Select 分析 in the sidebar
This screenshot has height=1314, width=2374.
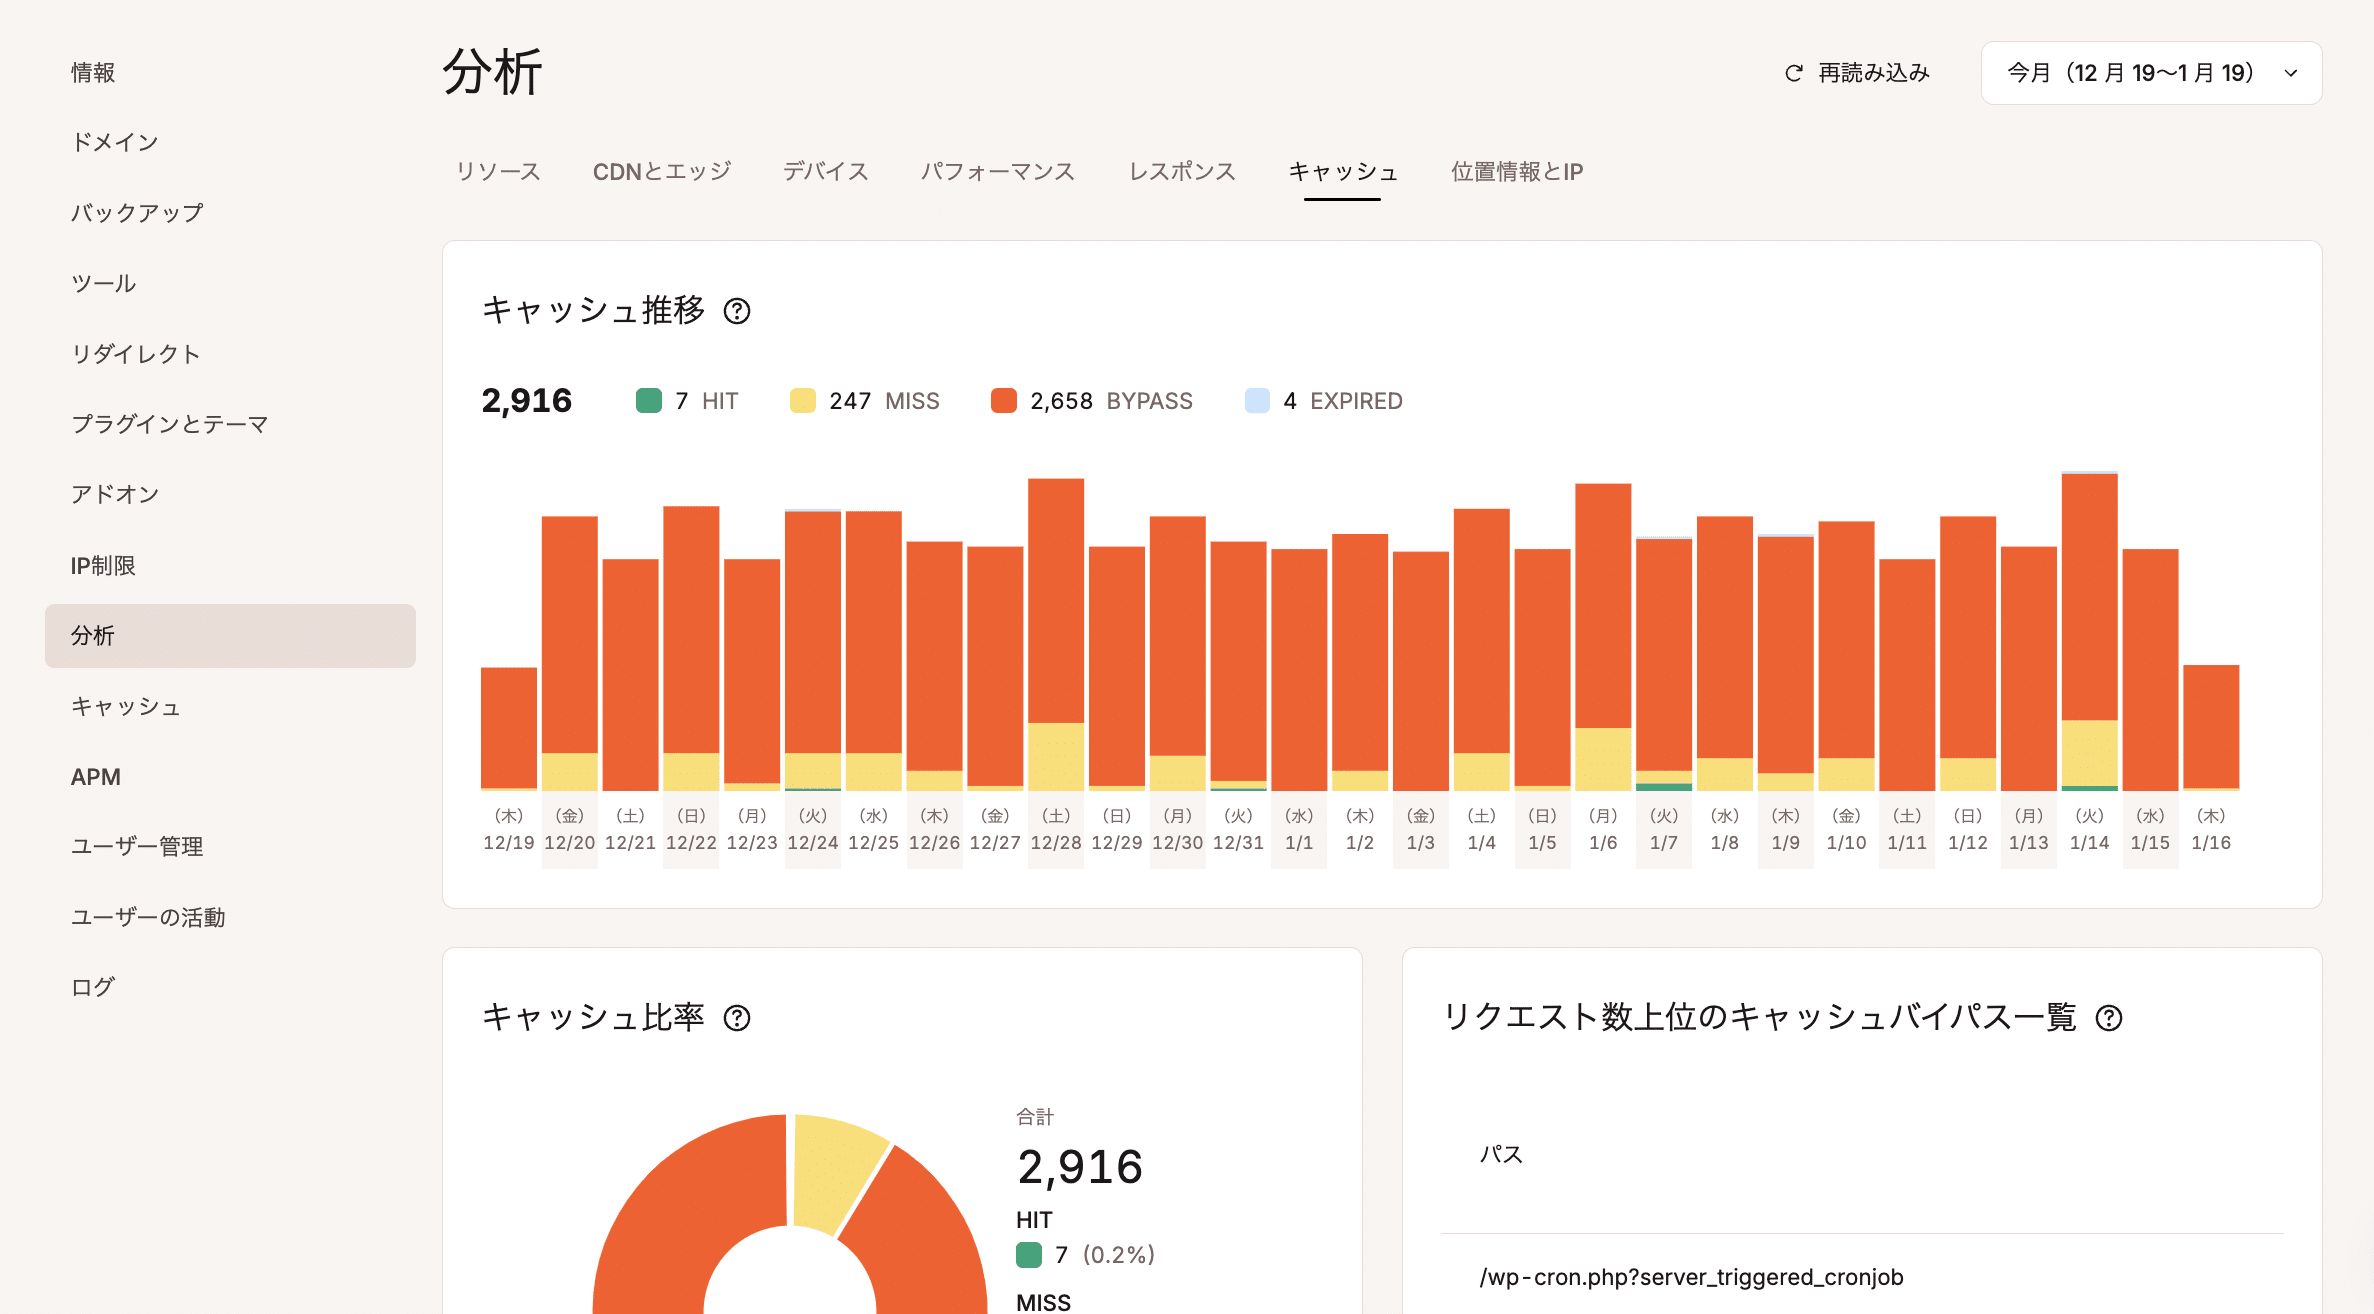pos(230,636)
